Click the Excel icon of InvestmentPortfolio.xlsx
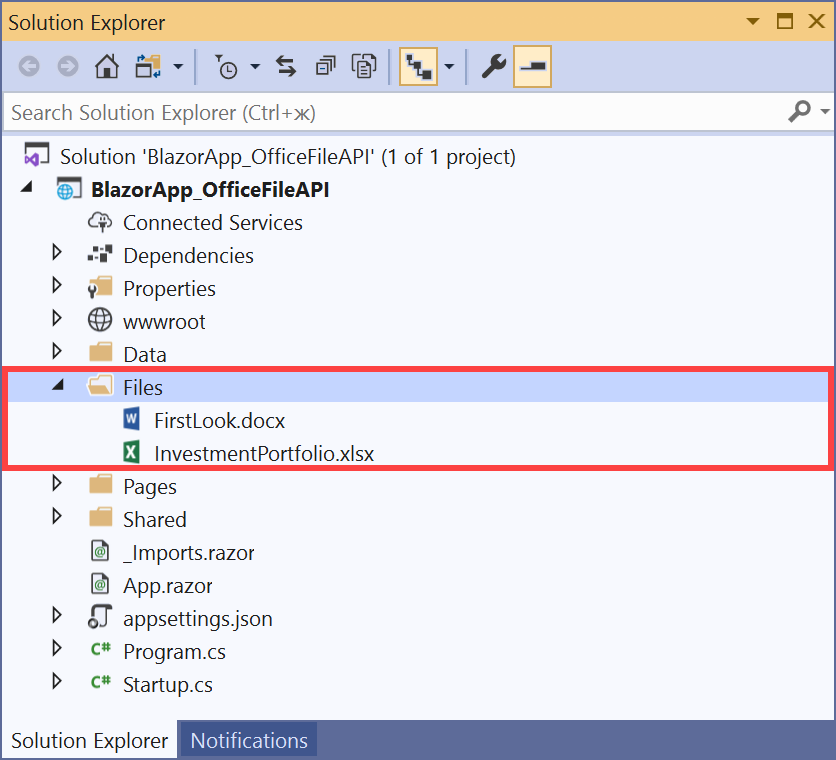 tap(132, 452)
